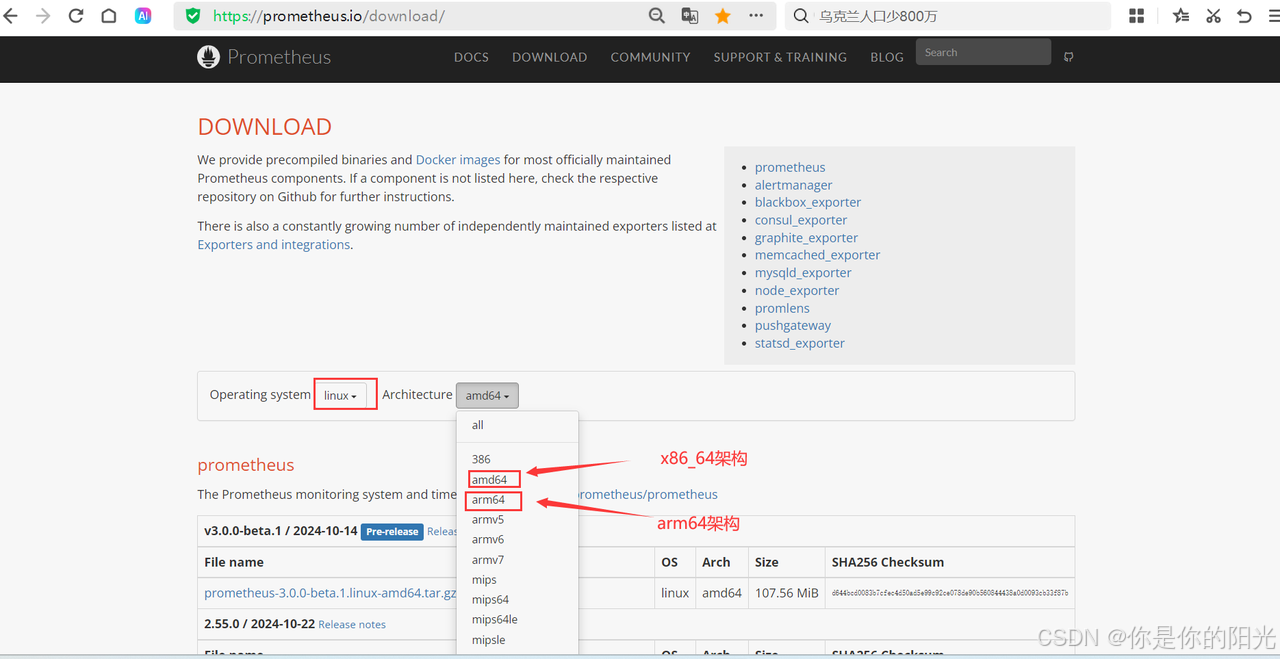Viewport: 1280px width, 659px height.
Task: Collapse the Architecture amd64 dropdown
Action: click(487, 395)
